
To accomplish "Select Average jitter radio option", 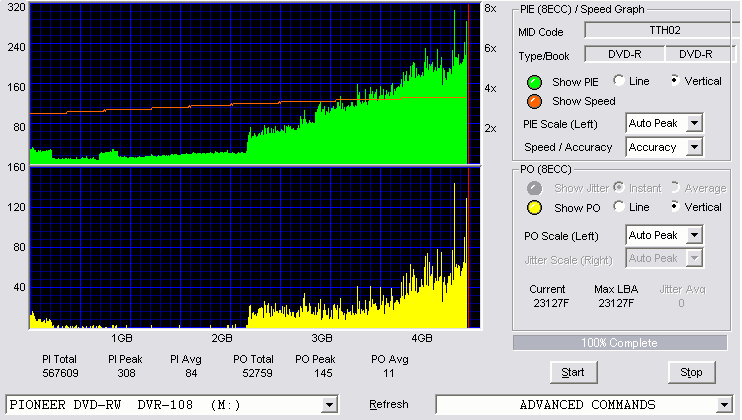I will 675,187.
